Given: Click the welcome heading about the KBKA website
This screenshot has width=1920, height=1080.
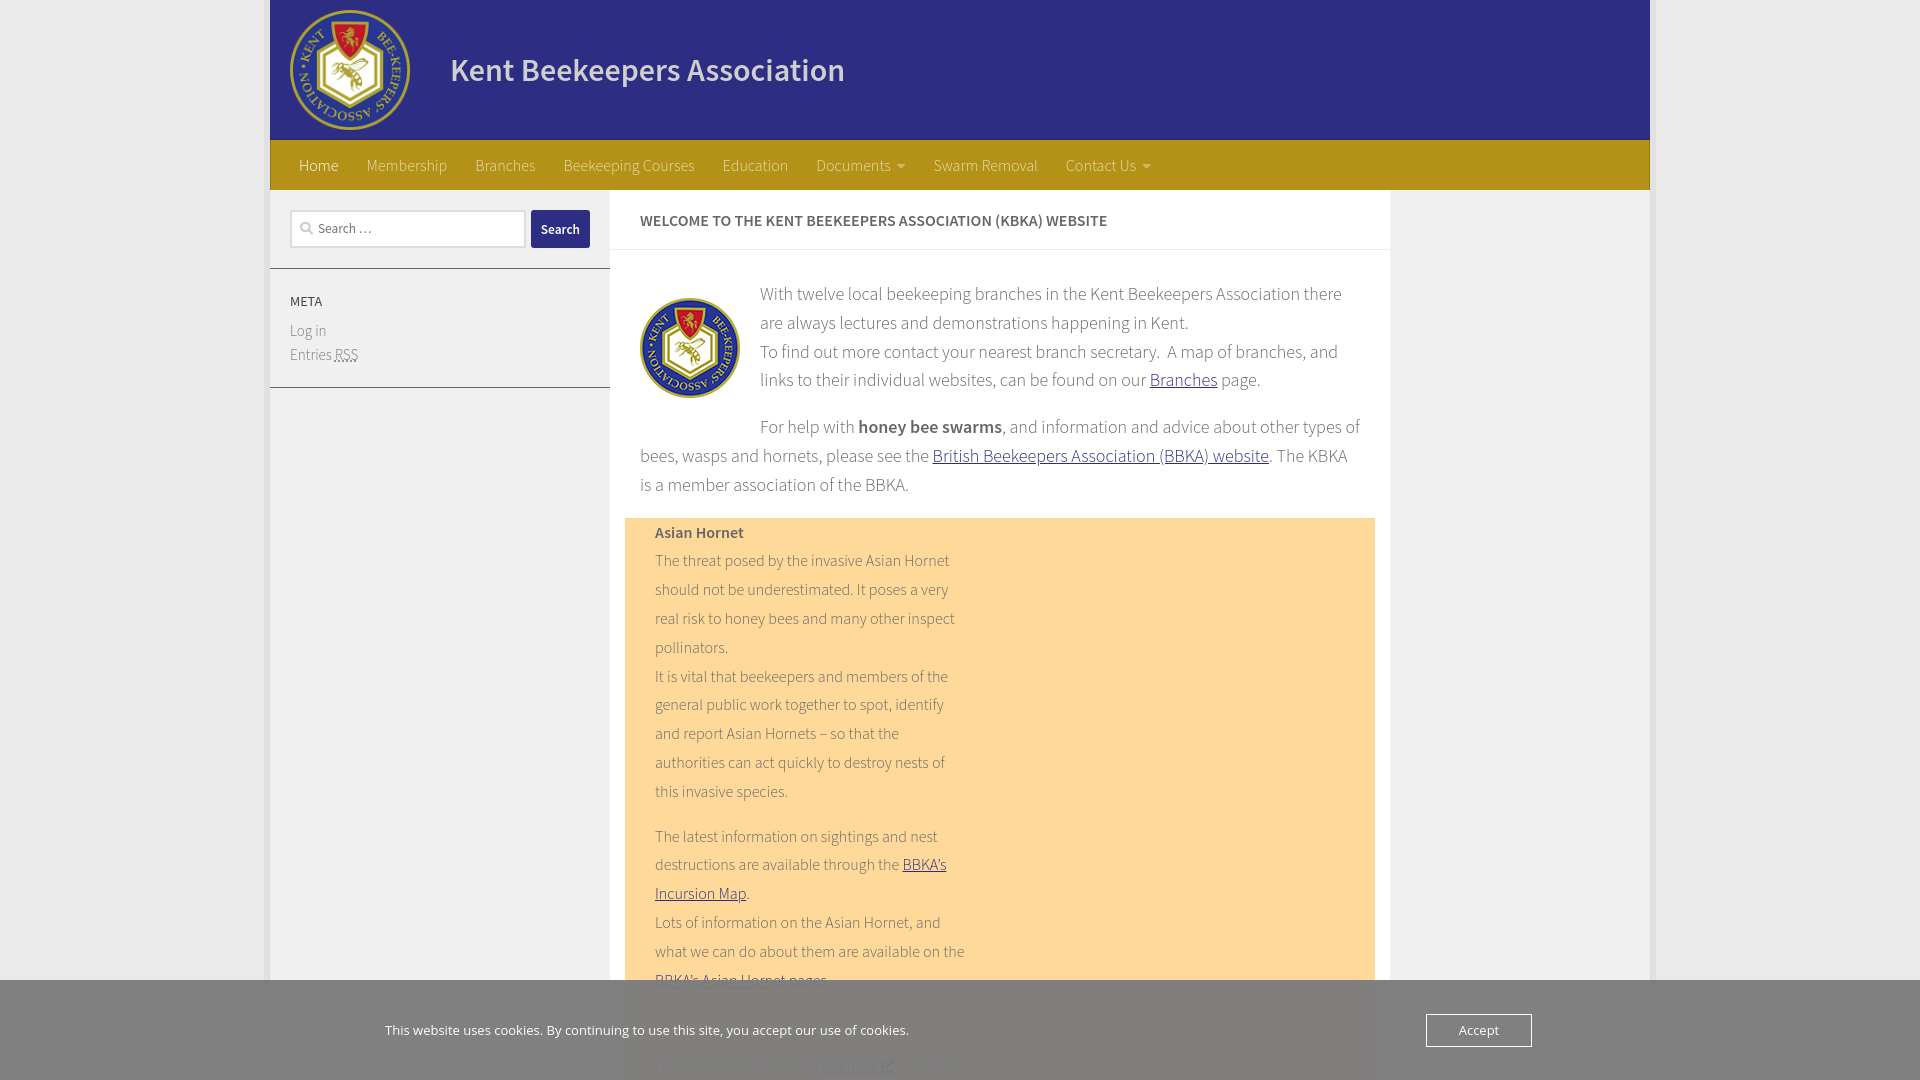Looking at the screenshot, I should pos(873,220).
